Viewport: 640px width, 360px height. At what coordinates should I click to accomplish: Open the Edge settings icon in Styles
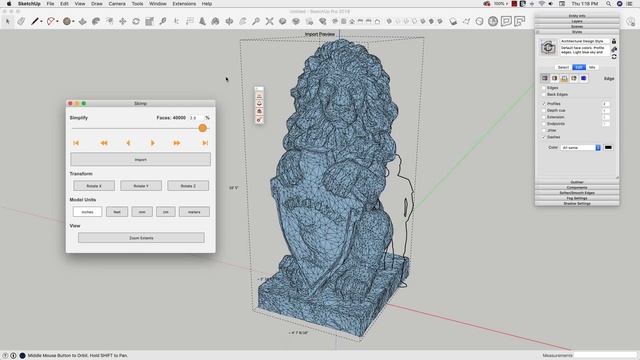coord(545,78)
